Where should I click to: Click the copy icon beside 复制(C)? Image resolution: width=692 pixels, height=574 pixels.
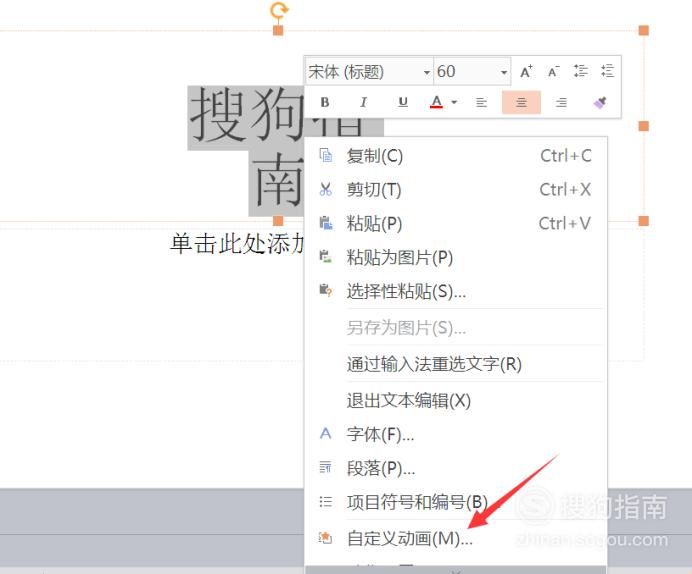tap(325, 155)
